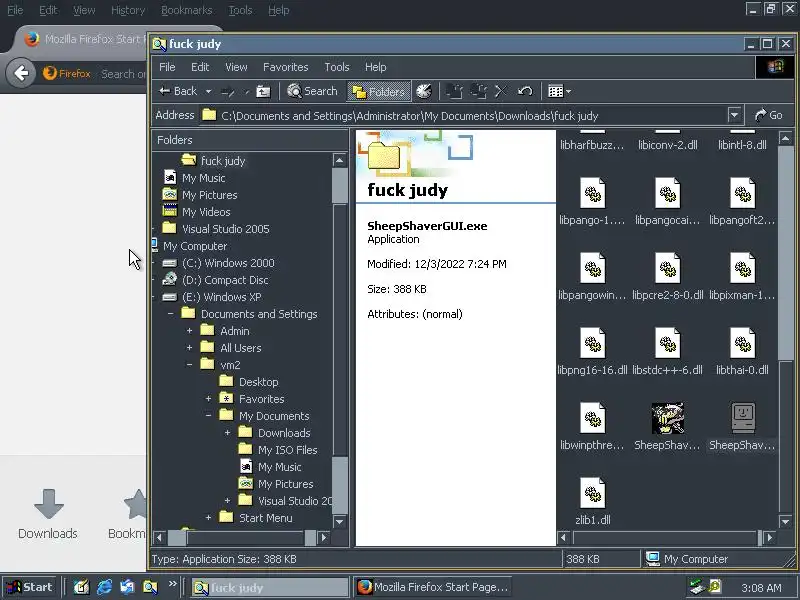
Task: Open History menu in Firefox window
Action: [128, 10]
